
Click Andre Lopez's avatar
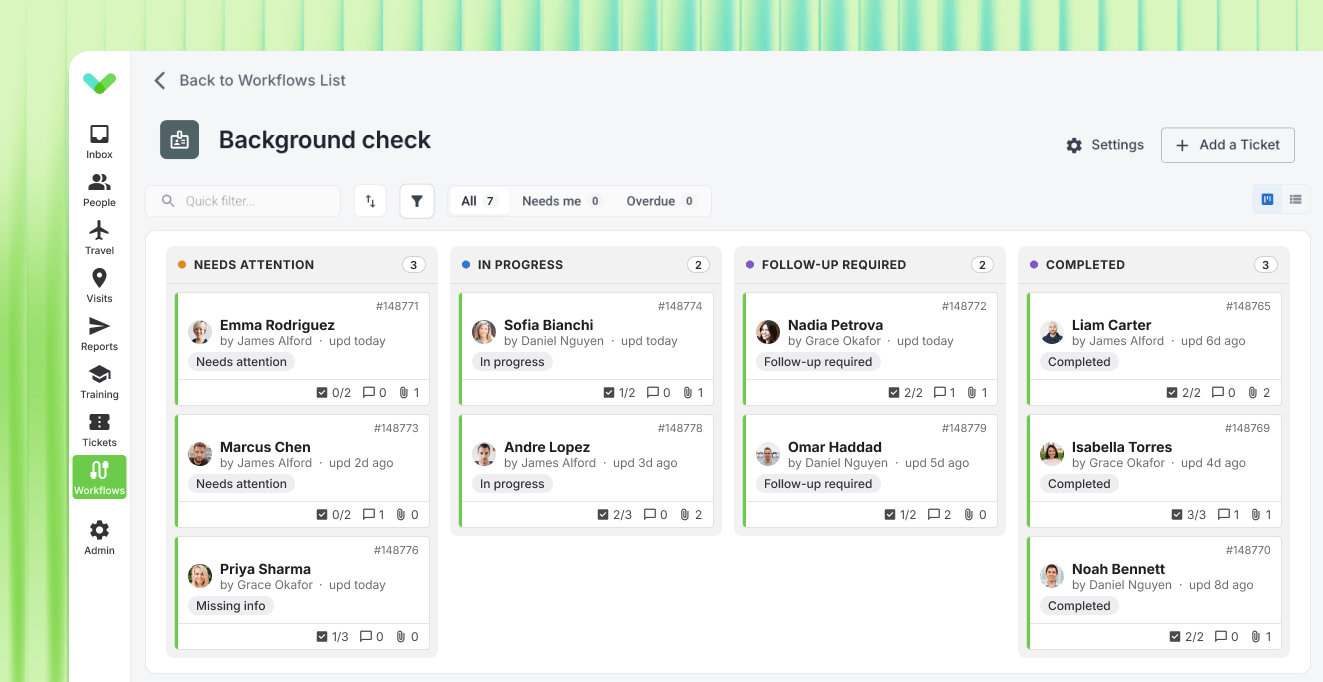(484, 454)
